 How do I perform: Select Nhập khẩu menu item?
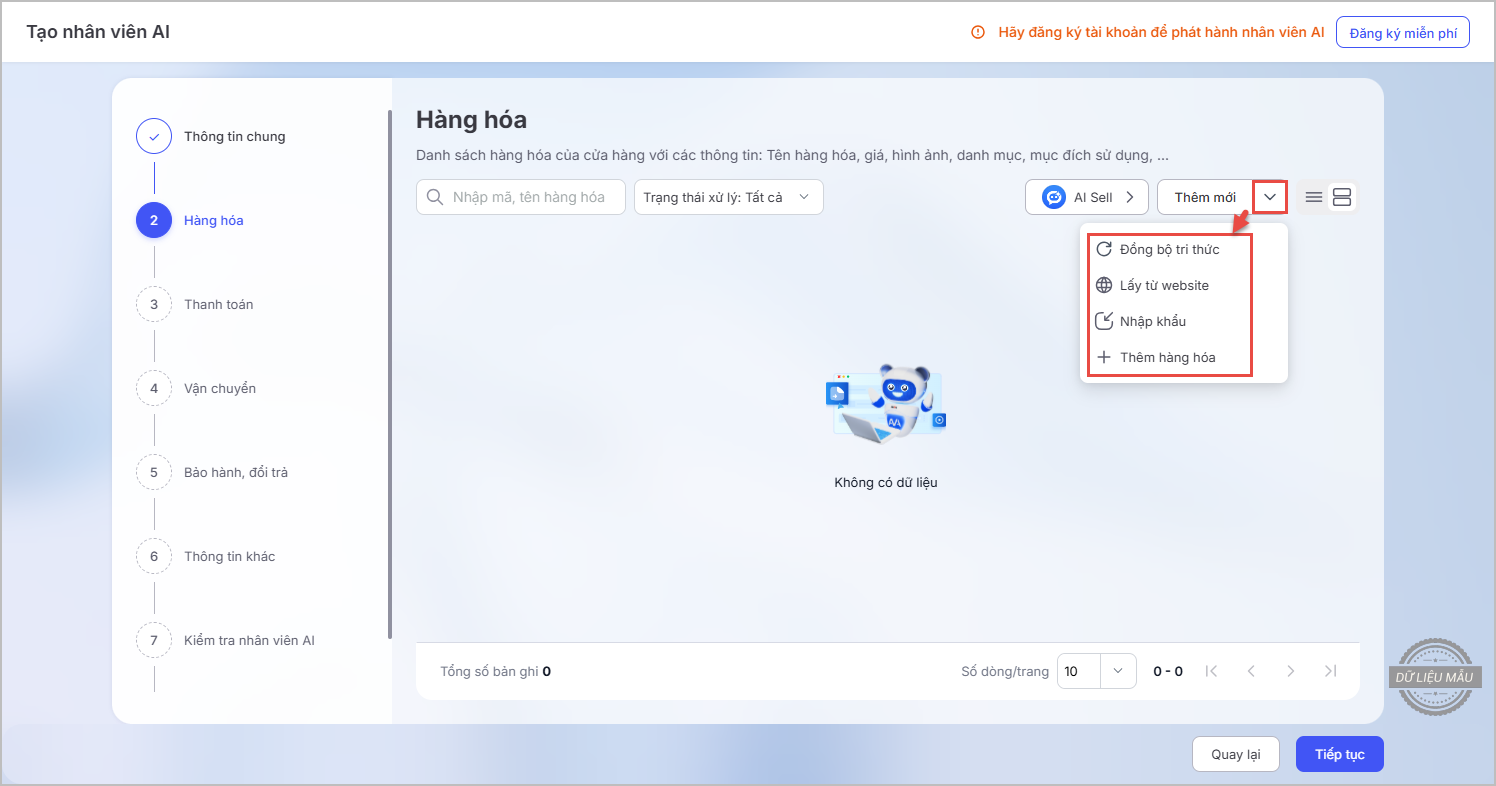click(x=1152, y=321)
